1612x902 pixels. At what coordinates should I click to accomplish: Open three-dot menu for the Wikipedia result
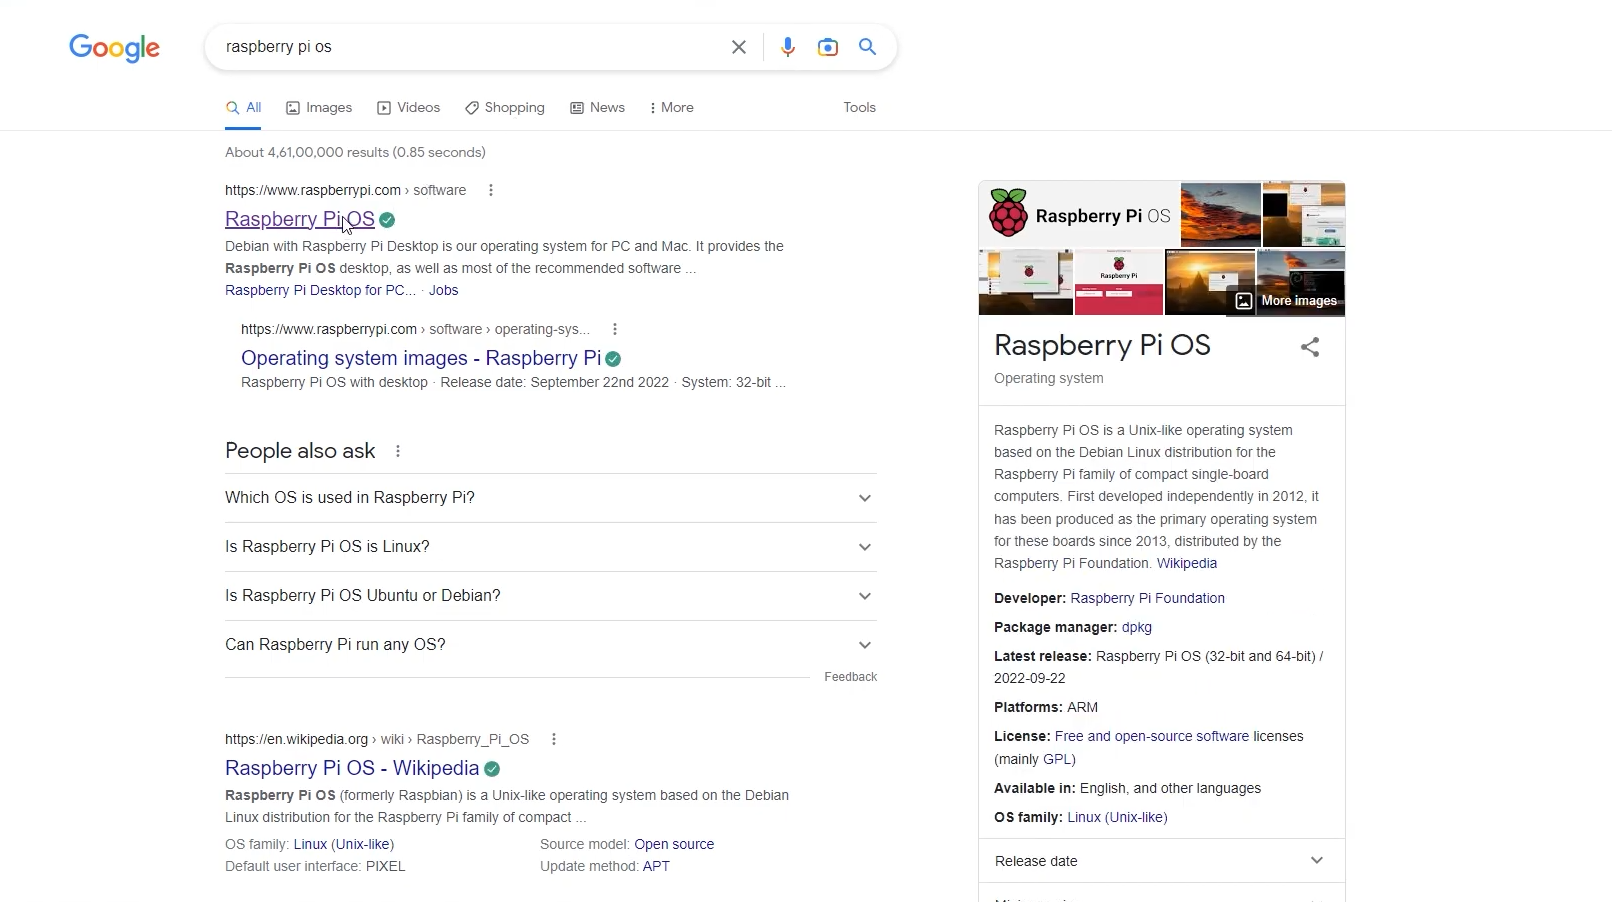(553, 739)
